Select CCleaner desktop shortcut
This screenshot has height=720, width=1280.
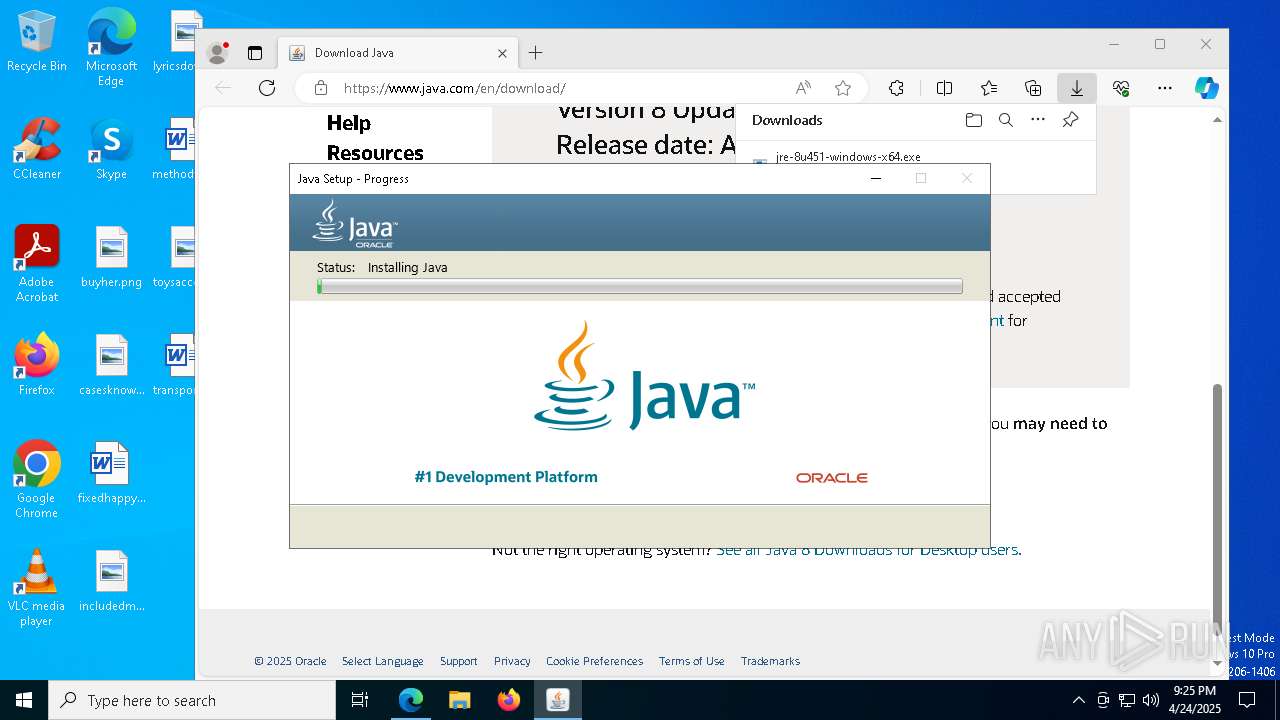[x=36, y=150]
